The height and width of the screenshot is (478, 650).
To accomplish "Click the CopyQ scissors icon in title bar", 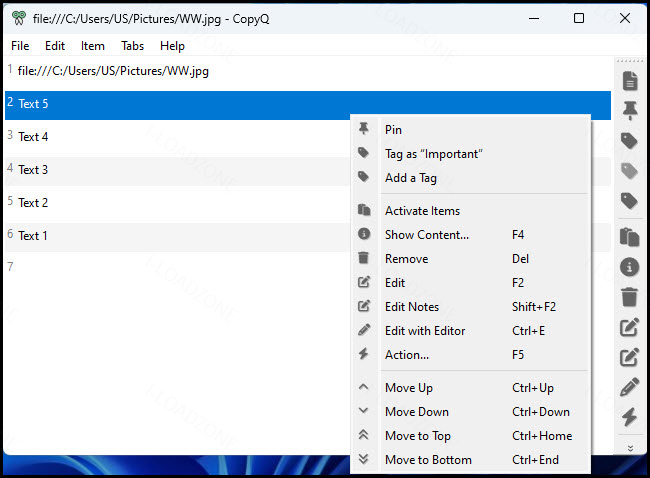I will pos(19,18).
